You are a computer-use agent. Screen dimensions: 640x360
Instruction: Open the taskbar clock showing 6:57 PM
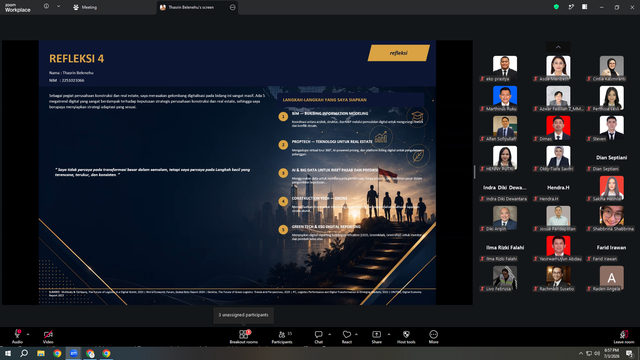coord(611,353)
